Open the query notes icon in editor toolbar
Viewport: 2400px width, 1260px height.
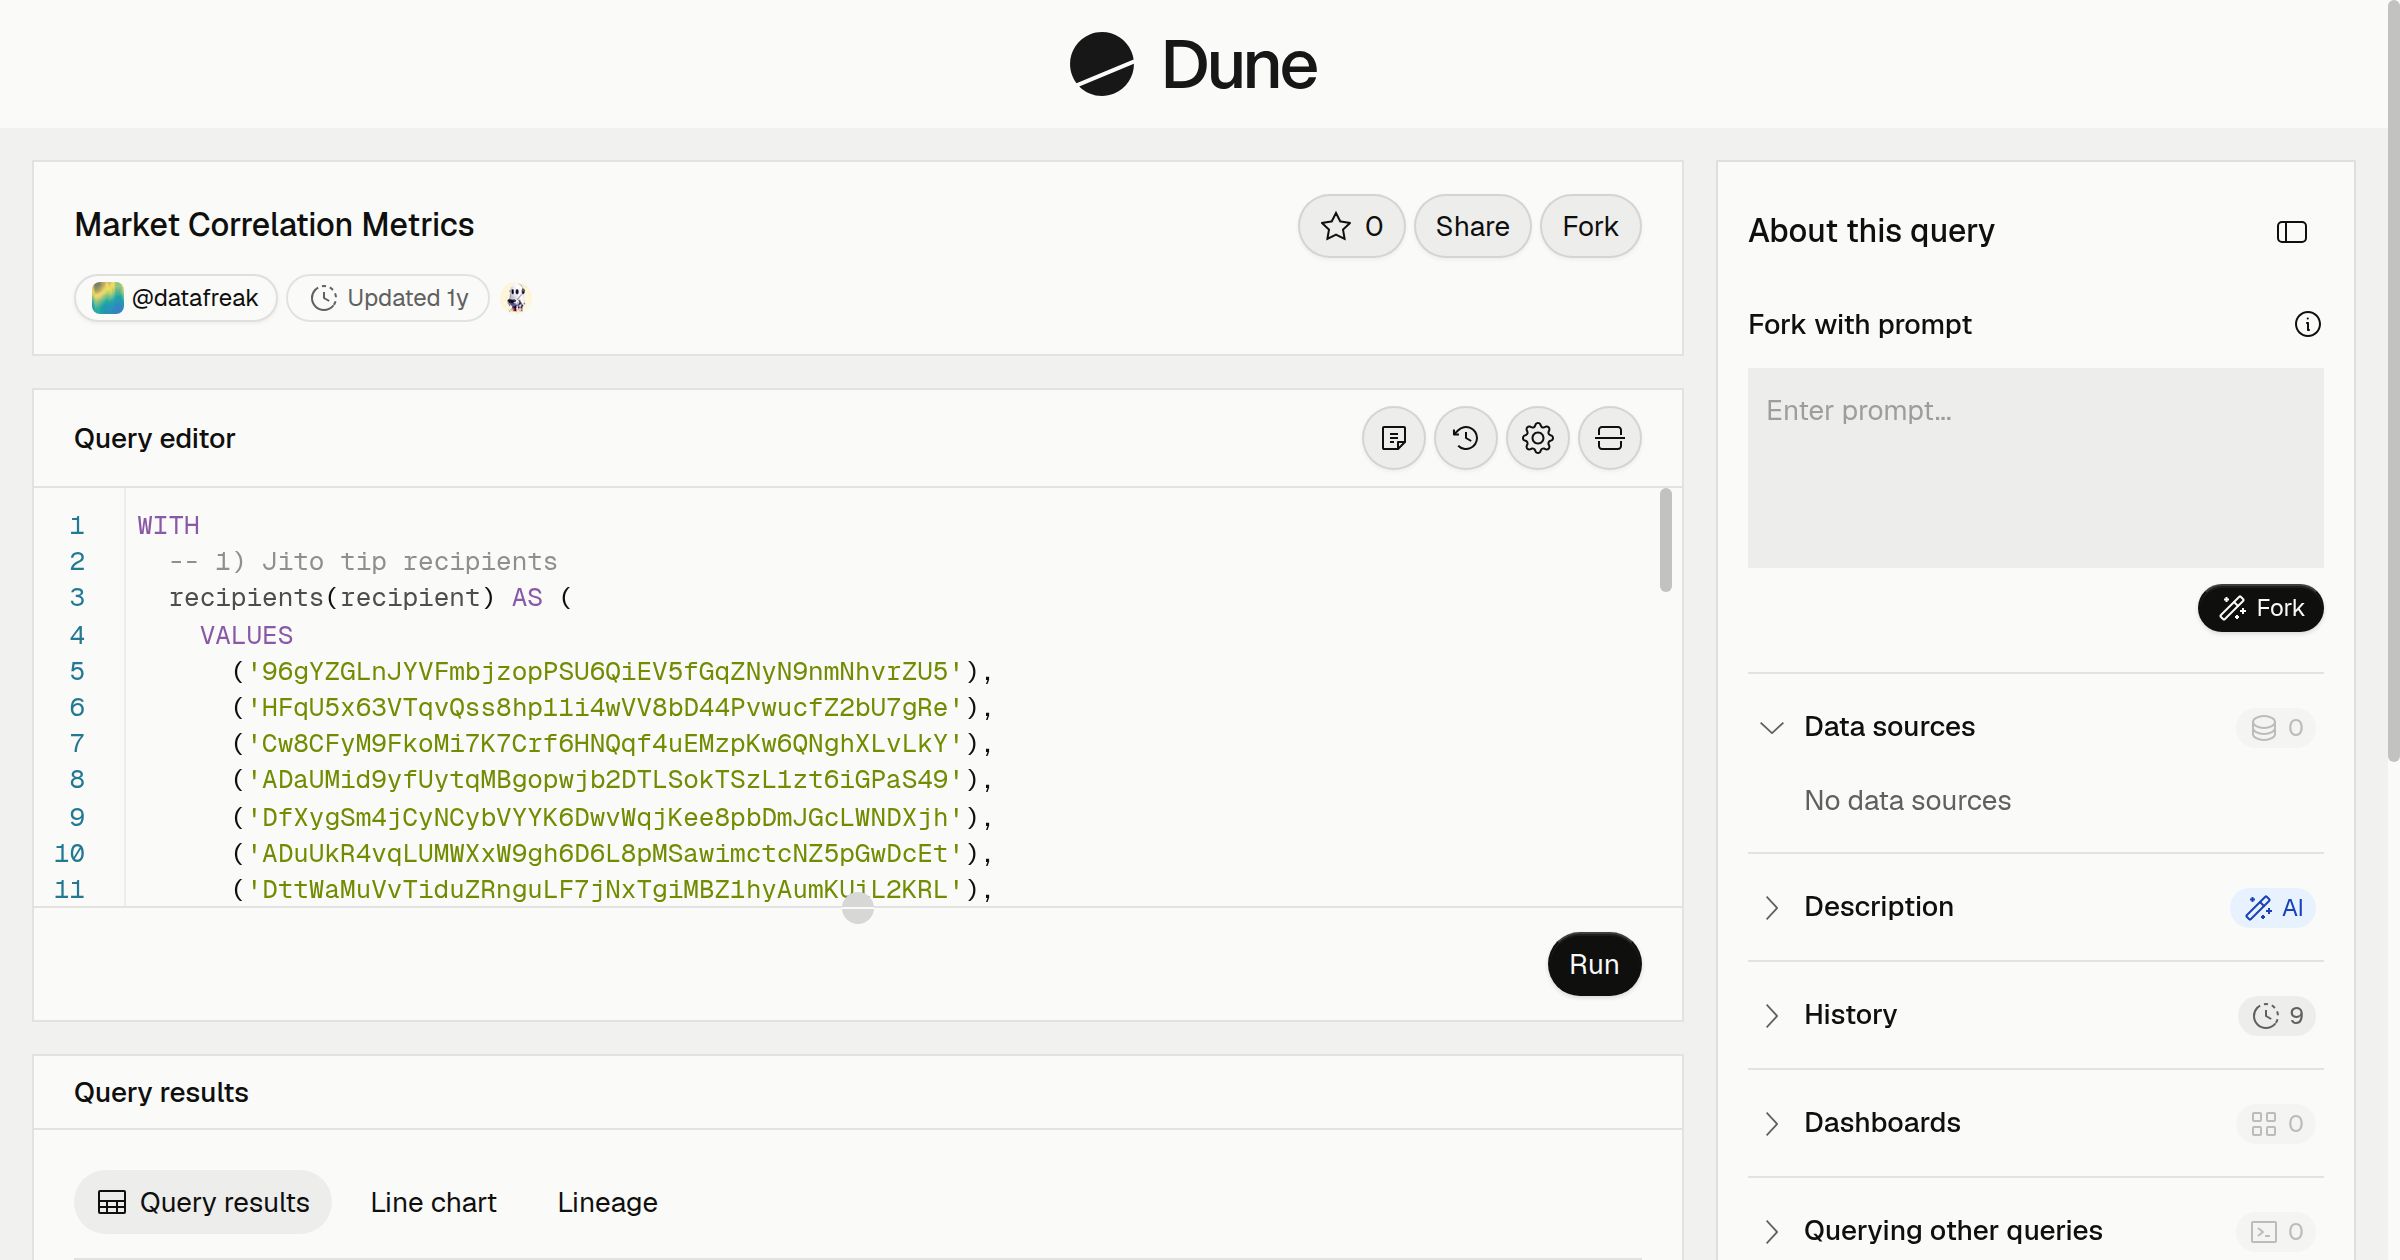pyautogui.click(x=1393, y=438)
